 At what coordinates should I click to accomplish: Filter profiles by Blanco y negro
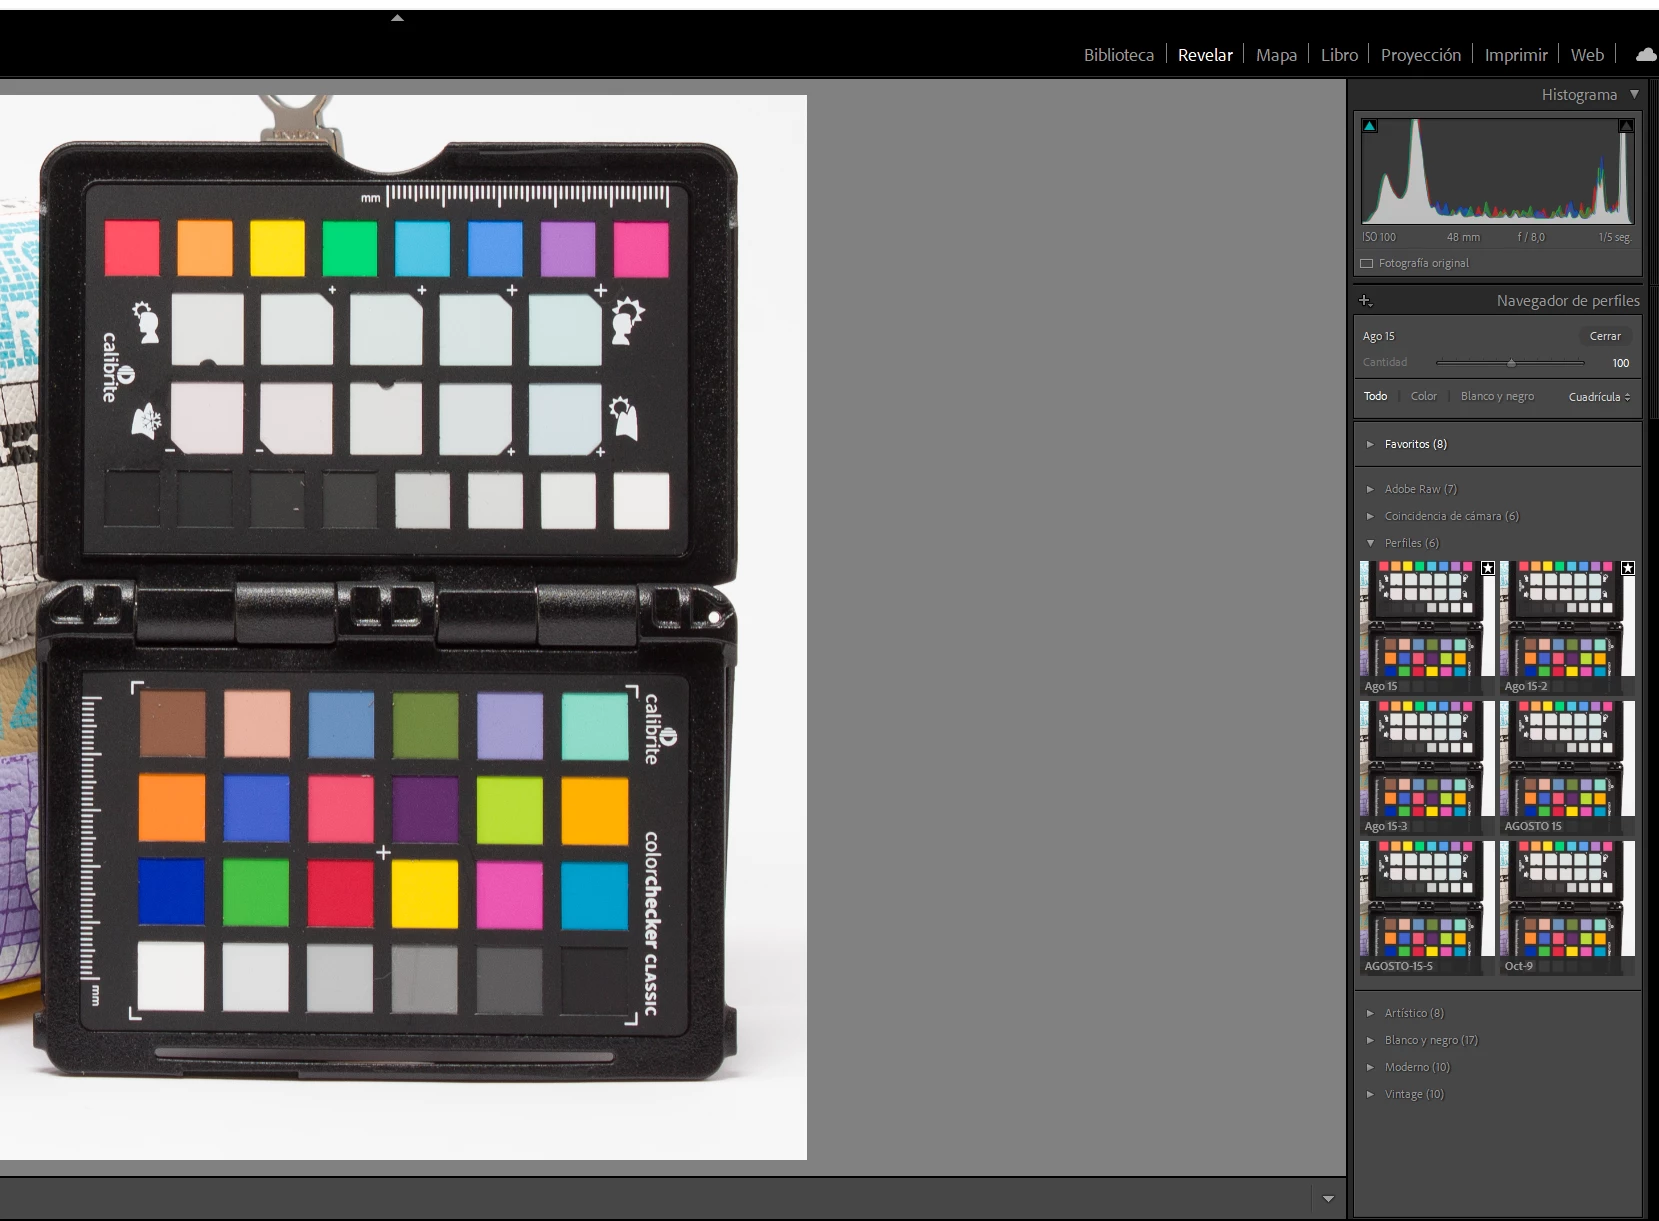tap(1497, 396)
